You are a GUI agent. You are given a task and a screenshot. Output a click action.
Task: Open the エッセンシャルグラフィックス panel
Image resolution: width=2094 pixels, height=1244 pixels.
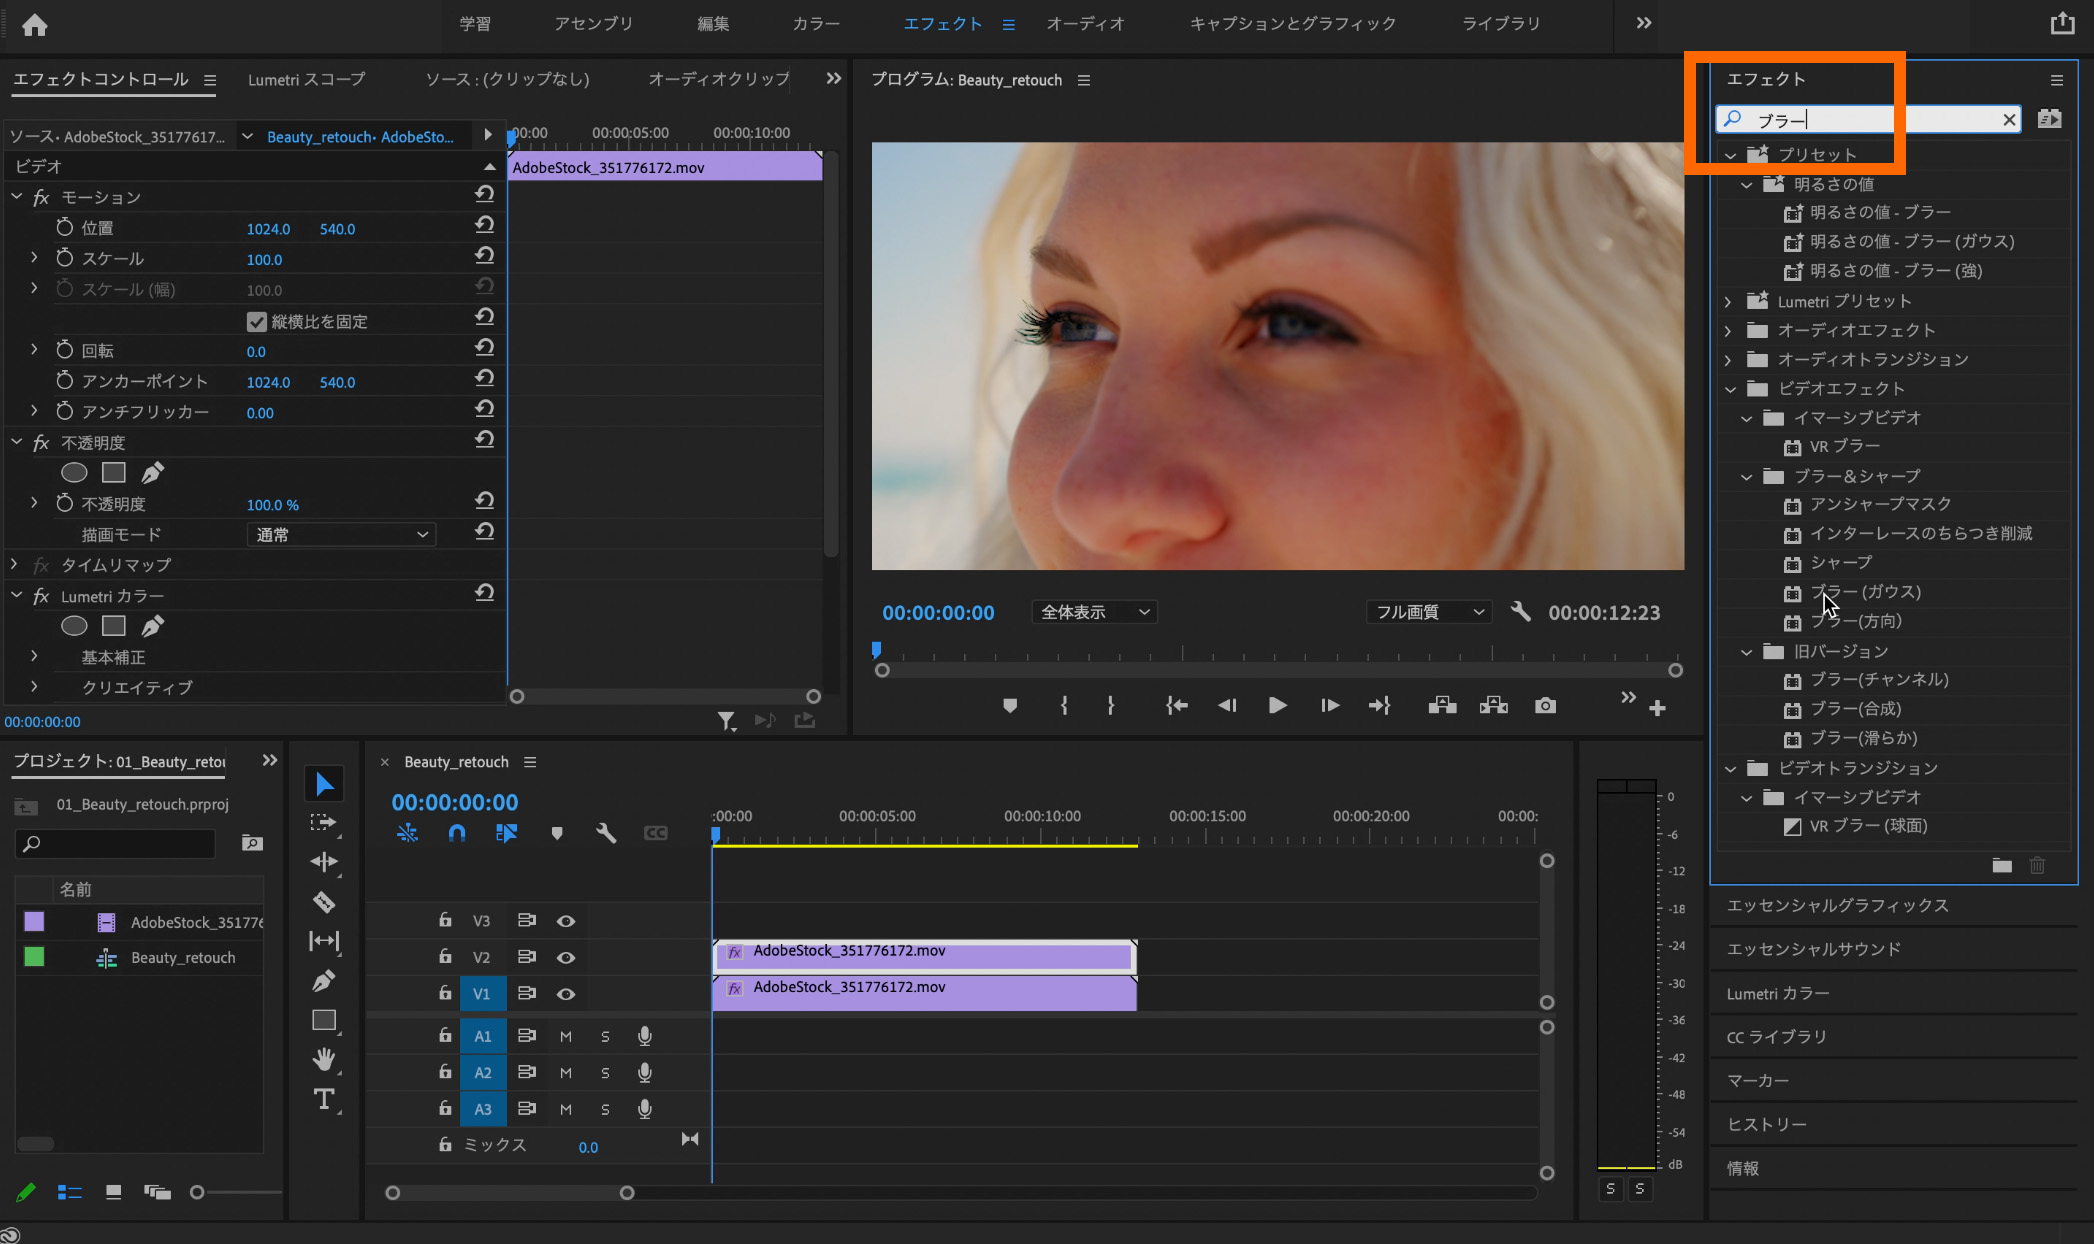coord(1837,905)
